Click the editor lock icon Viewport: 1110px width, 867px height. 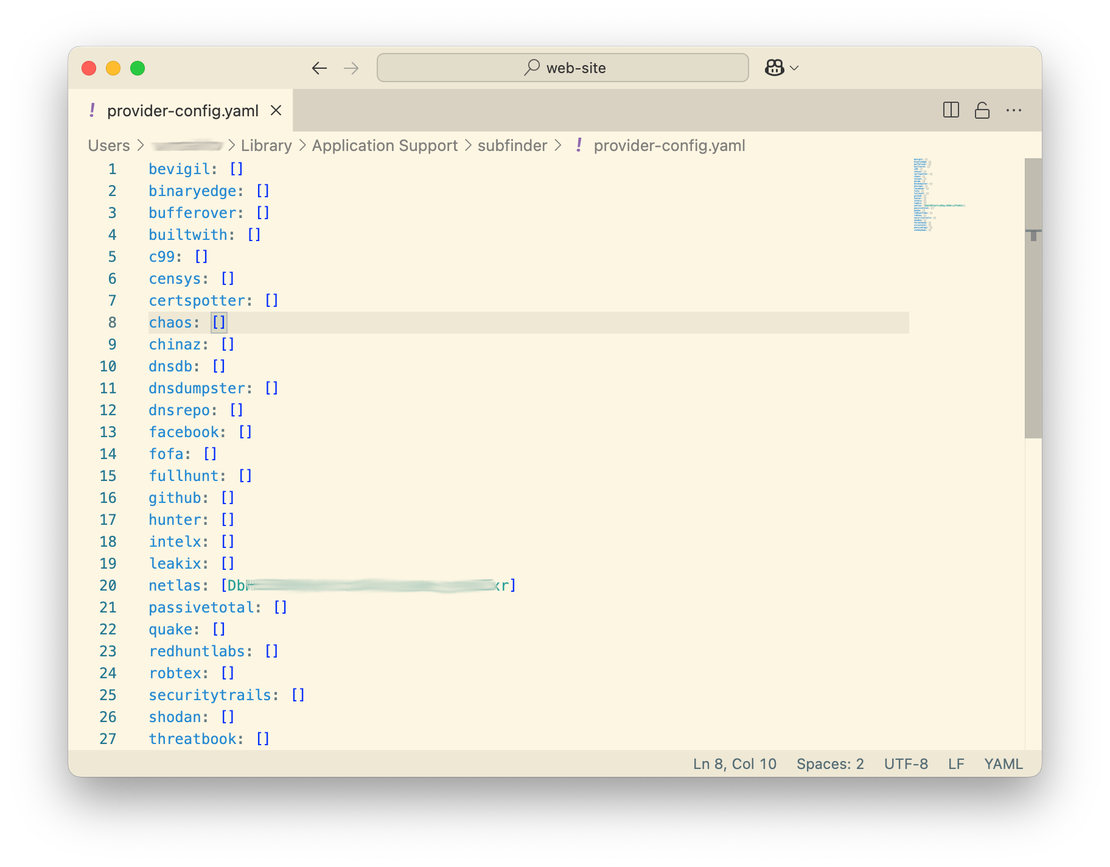[x=982, y=110]
